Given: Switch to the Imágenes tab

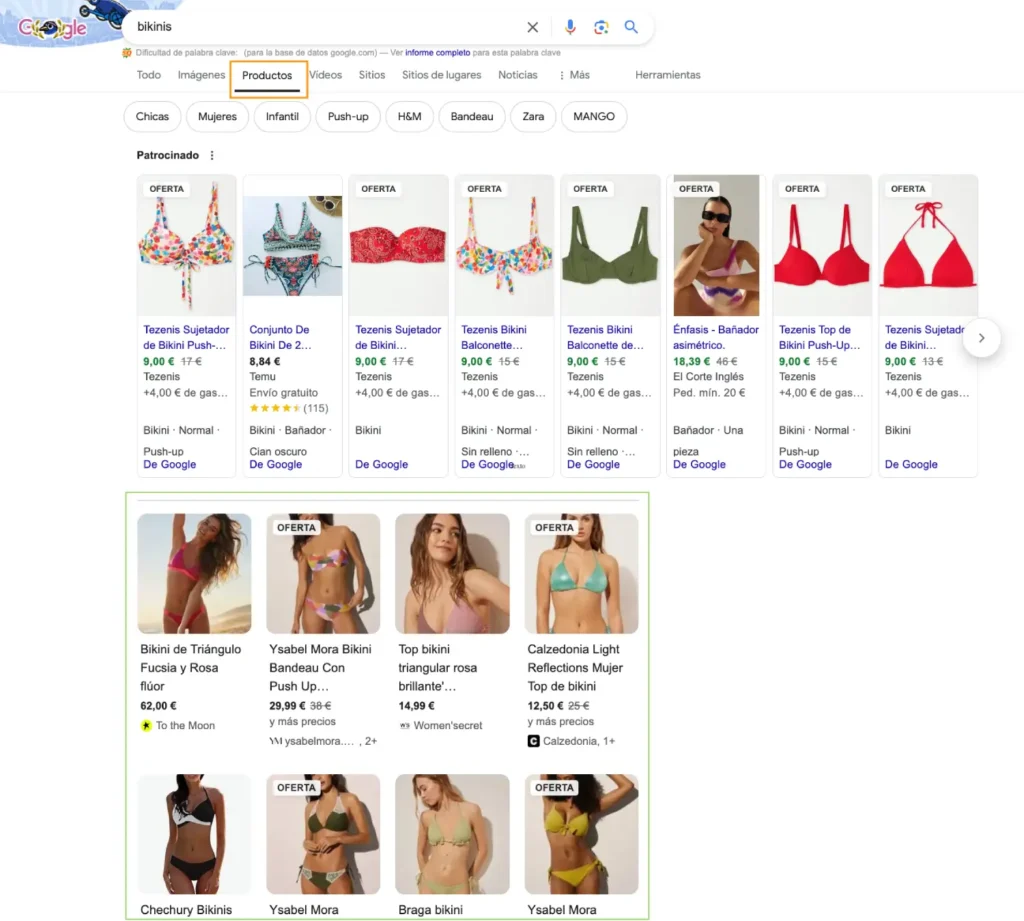Looking at the screenshot, I should (x=201, y=75).
